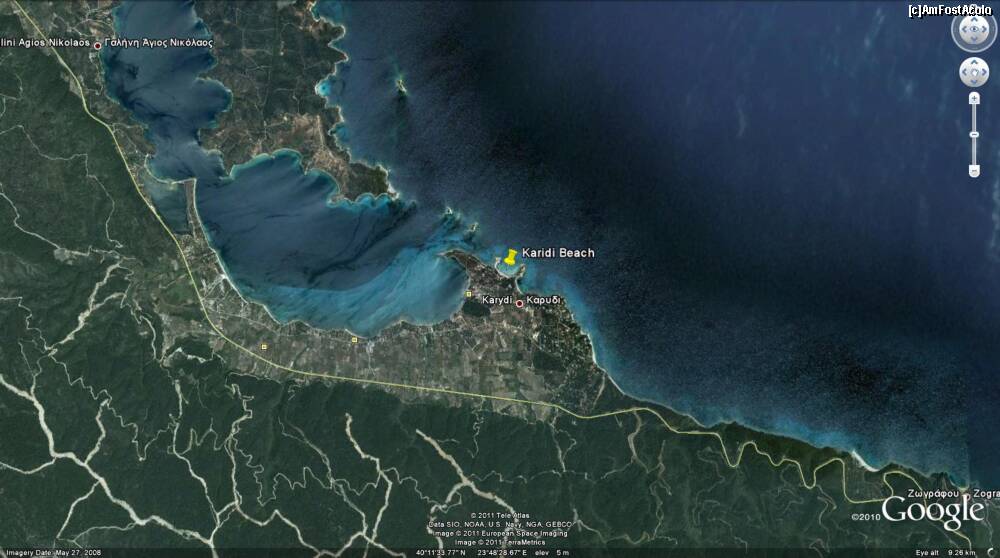Click the zoom slider handle
The height and width of the screenshot is (558, 1000).
pos(974,134)
